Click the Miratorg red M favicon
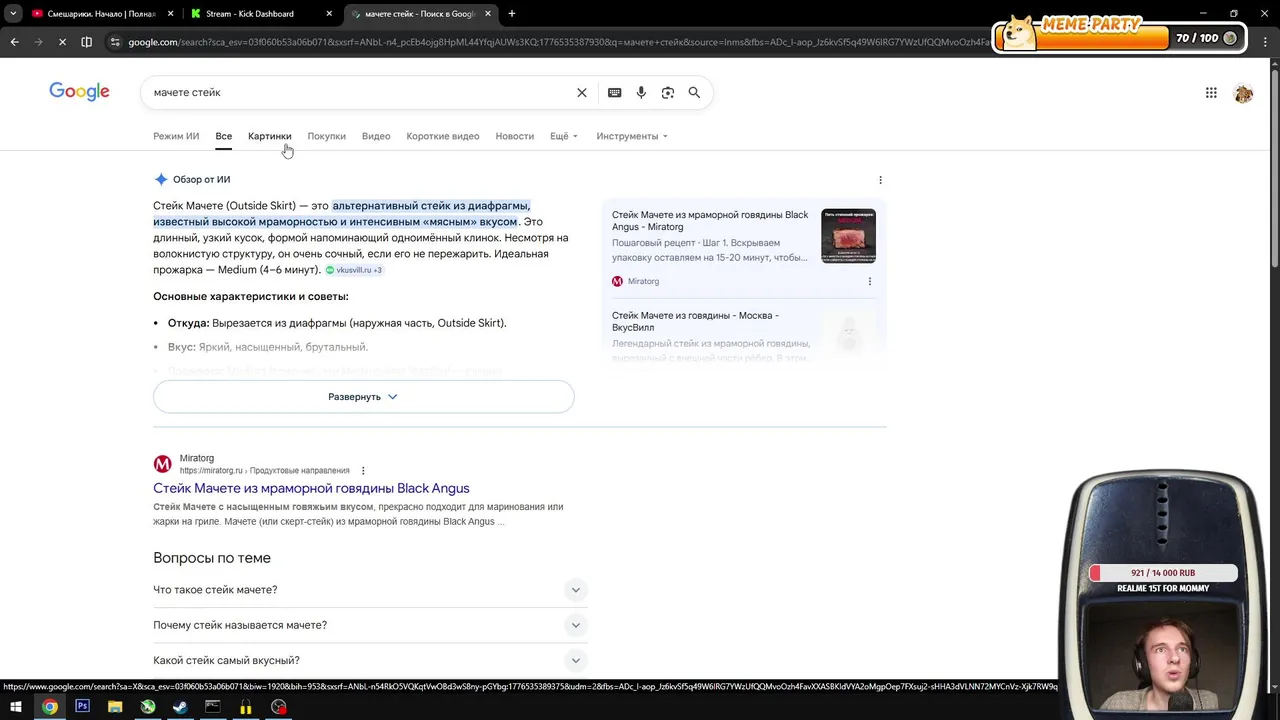The width and height of the screenshot is (1280, 720). 162,464
